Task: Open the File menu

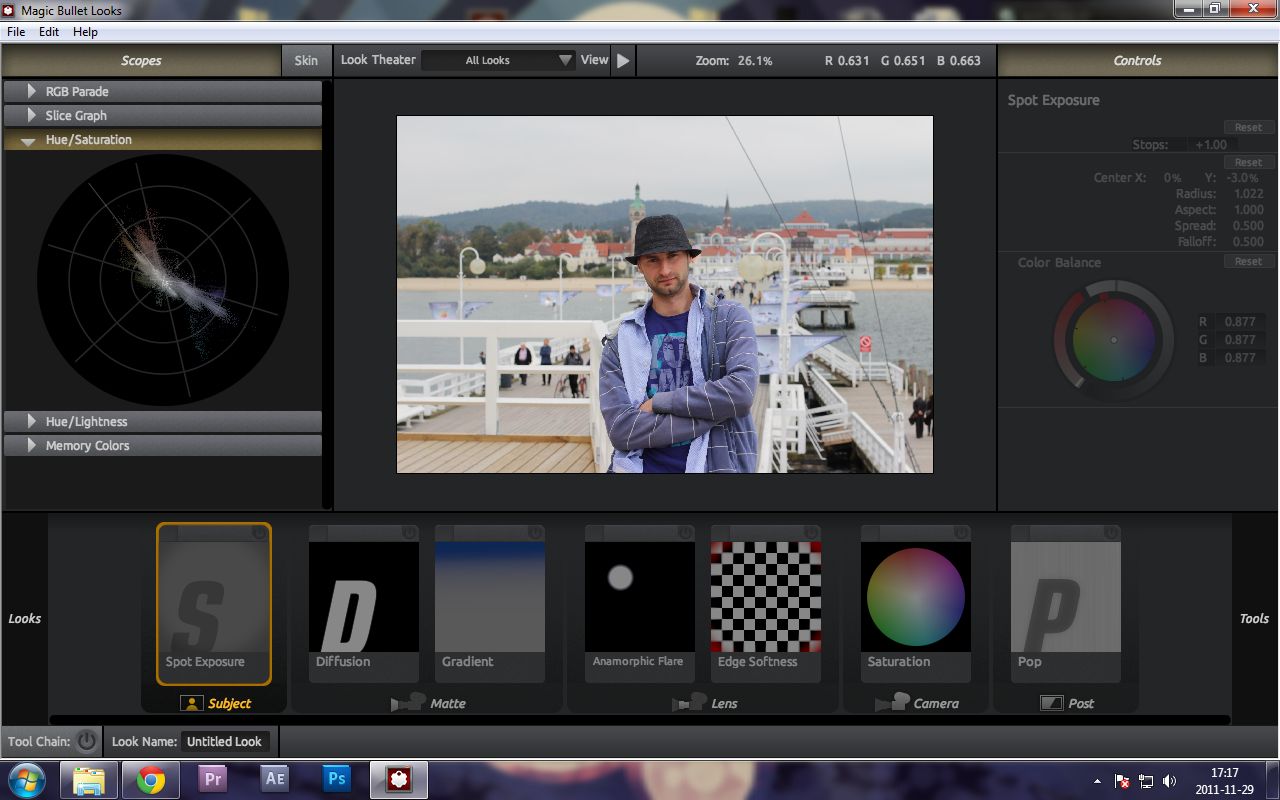Action: [16, 32]
